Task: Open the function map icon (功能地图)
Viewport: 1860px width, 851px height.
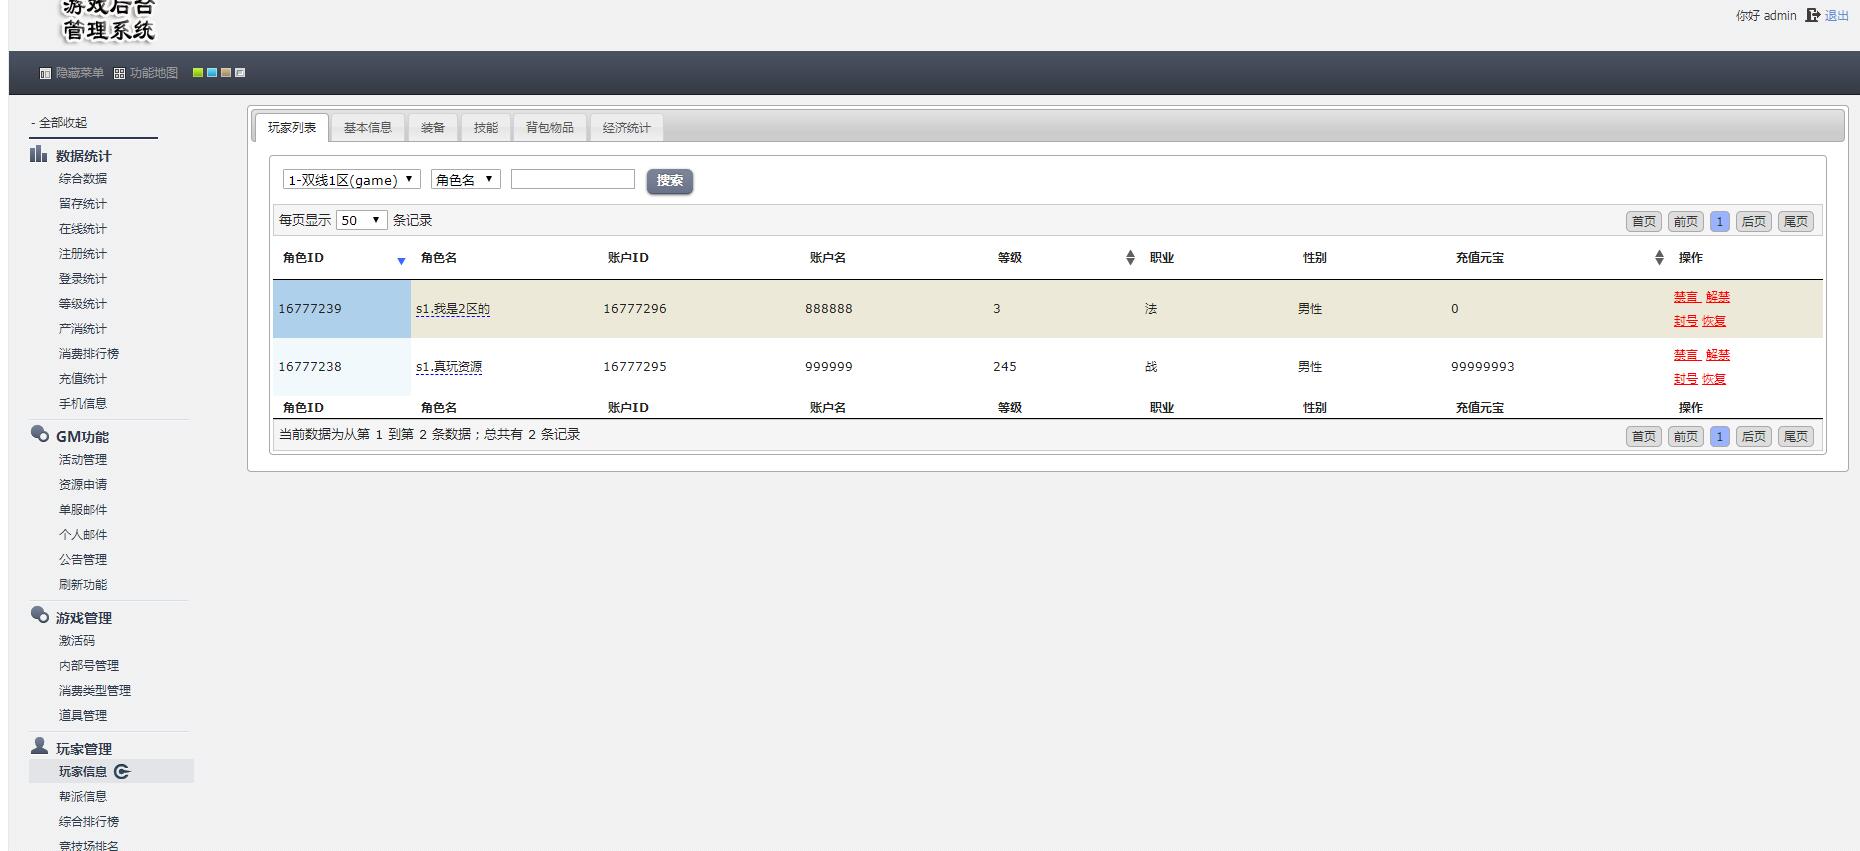Action: coord(119,73)
